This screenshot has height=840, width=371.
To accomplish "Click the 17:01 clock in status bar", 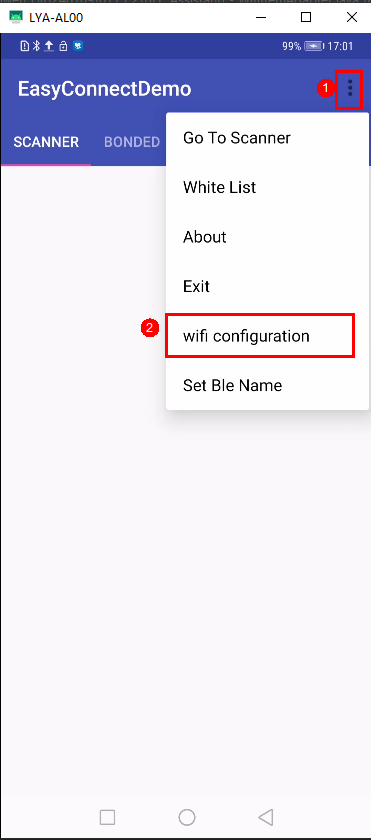I will tap(340, 47).
